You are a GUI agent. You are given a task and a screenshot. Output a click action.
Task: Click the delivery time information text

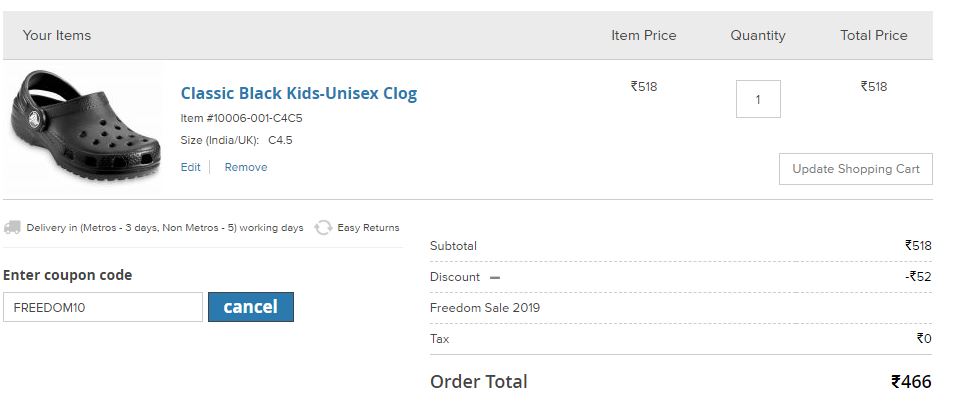[165, 228]
